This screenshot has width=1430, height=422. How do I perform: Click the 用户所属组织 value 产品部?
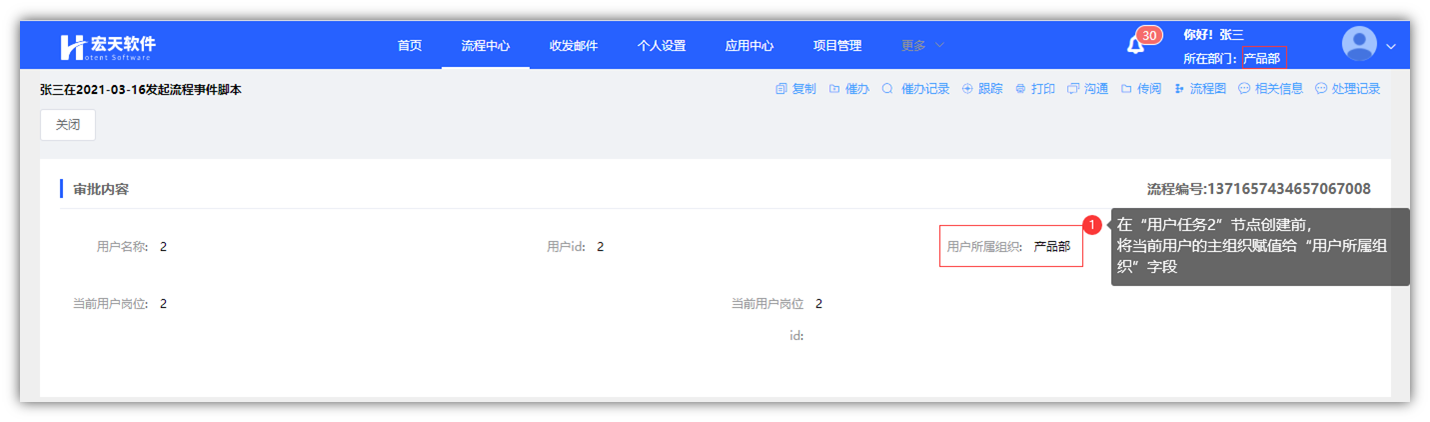click(x=1052, y=246)
